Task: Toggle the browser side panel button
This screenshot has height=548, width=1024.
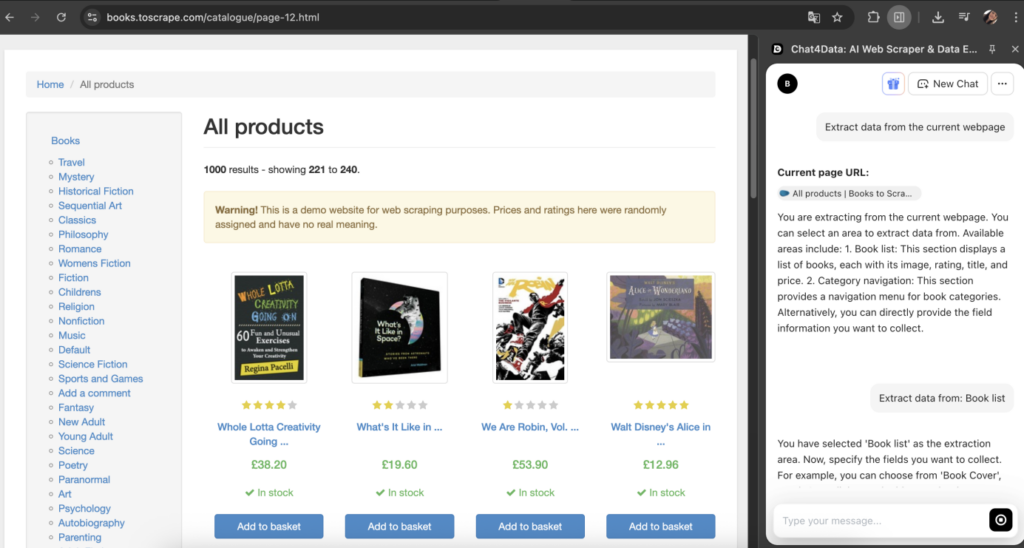Action: (x=899, y=17)
